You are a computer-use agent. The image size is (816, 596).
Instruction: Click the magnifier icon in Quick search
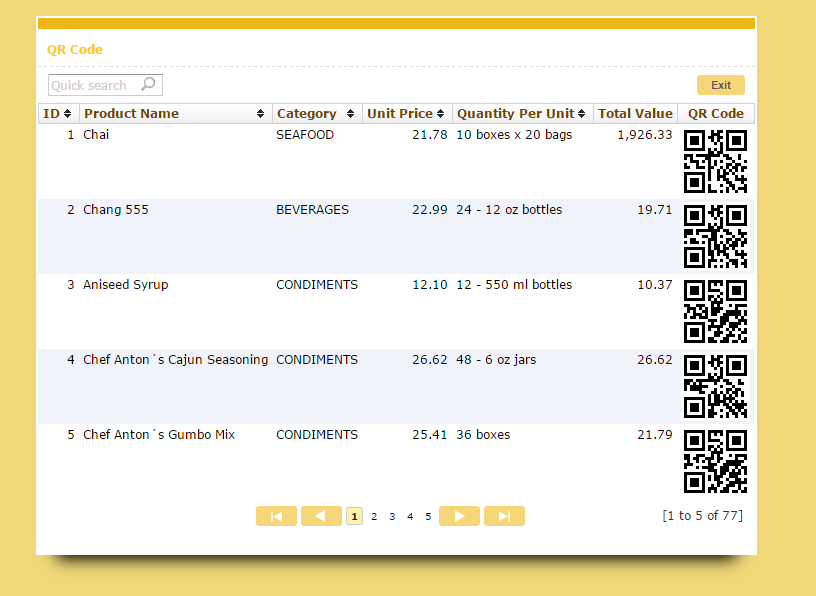coord(148,85)
